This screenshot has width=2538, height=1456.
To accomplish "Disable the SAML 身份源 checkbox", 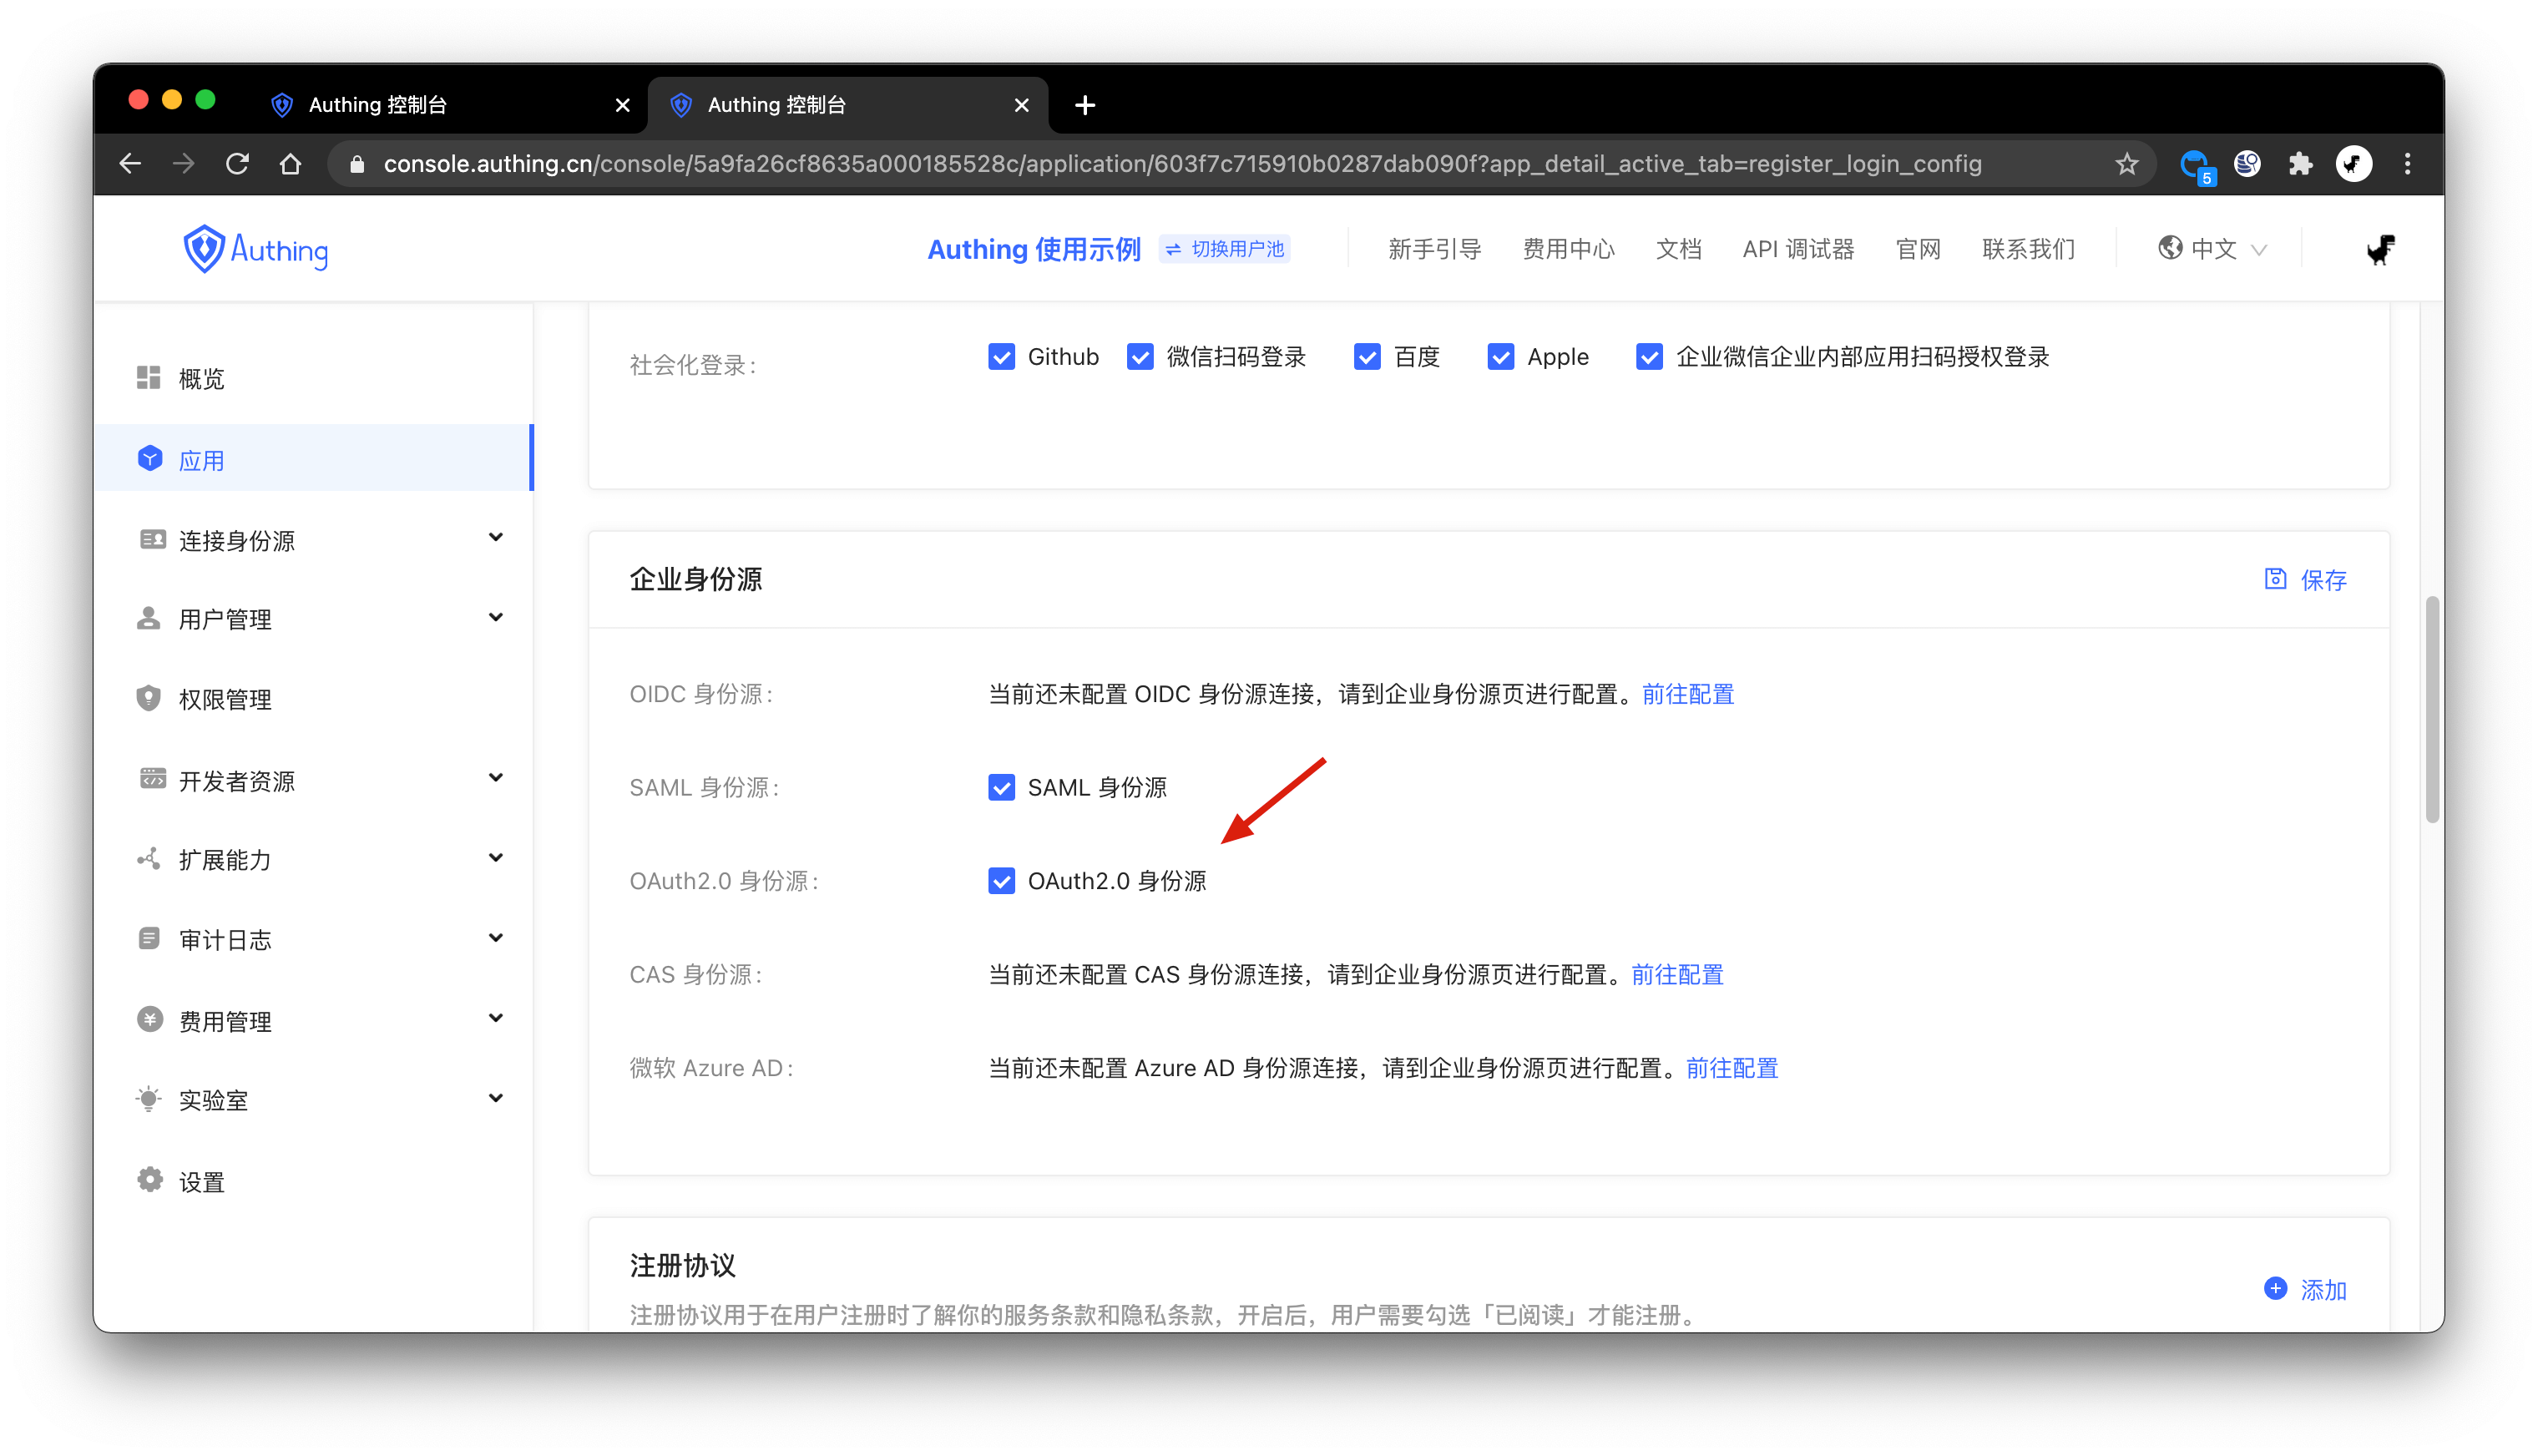I will tap(1001, 788).
